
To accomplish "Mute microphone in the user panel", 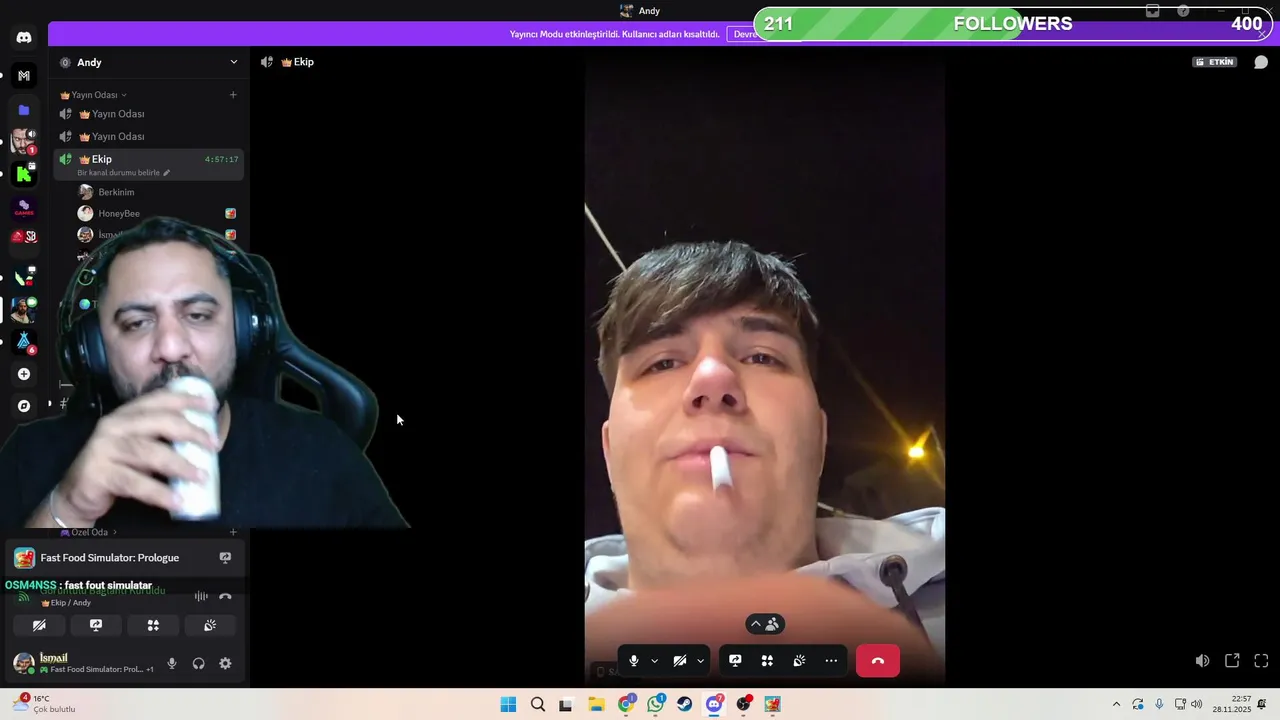I will 172,663.
